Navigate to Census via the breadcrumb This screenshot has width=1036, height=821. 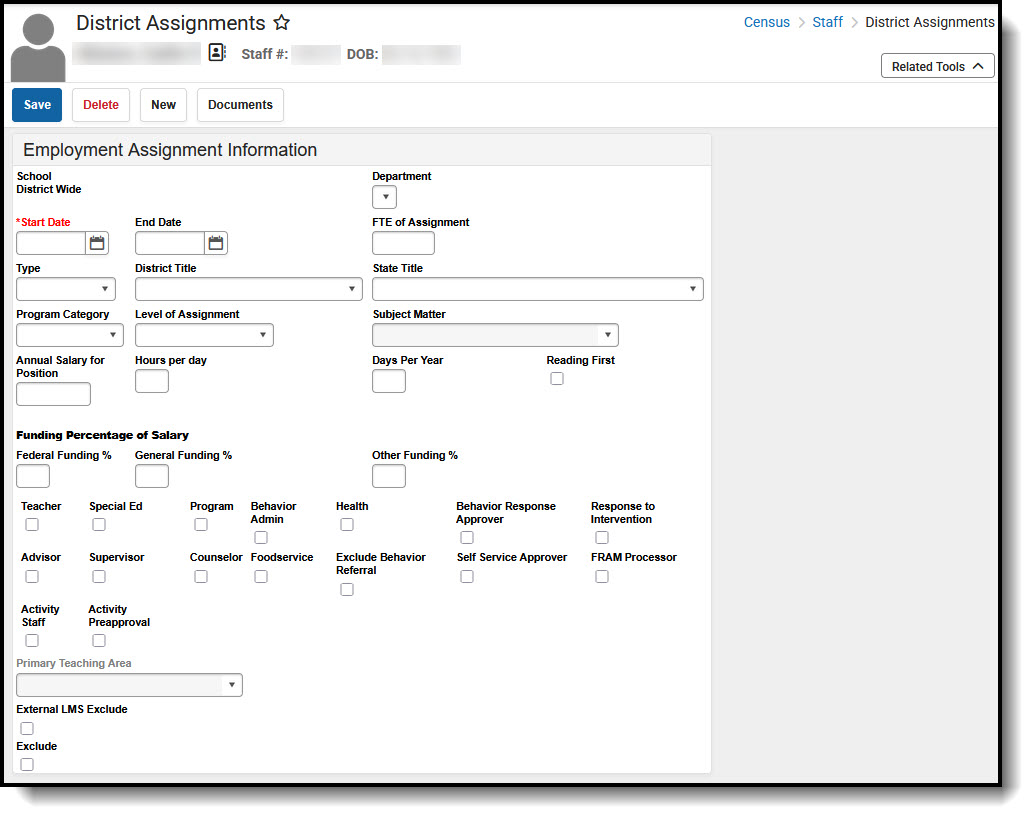click(767, 21)
